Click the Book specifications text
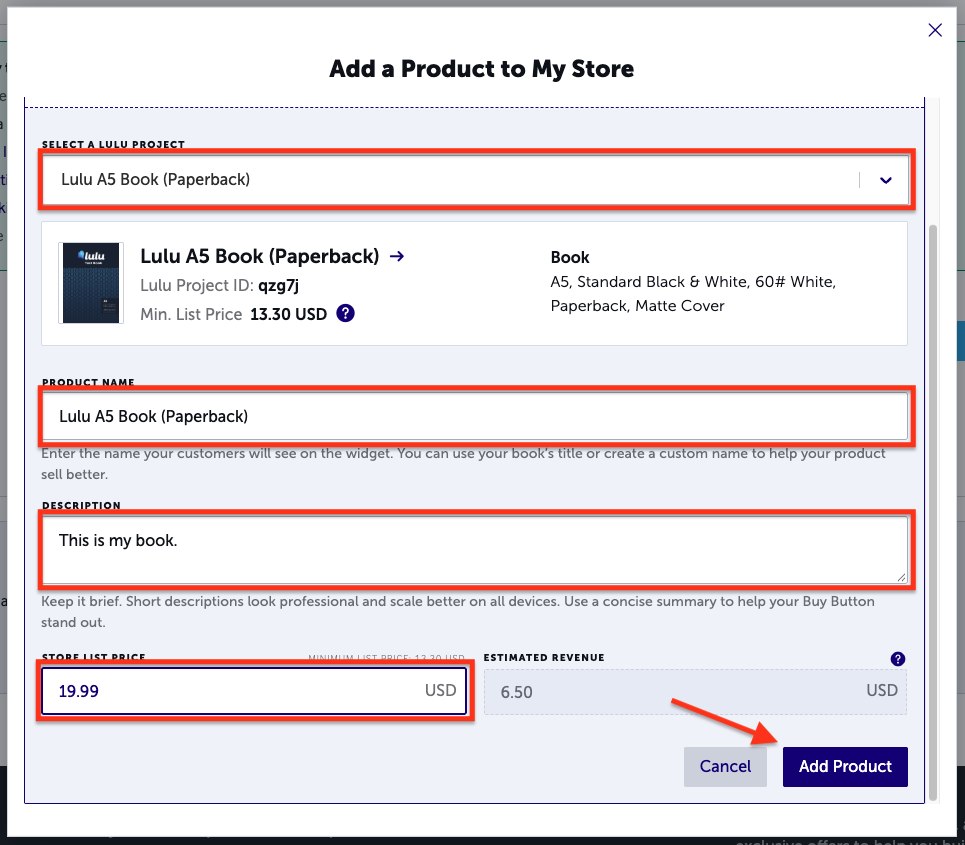Screen dimensions: 965x845 pyautogui.click(x=693, y=294)
